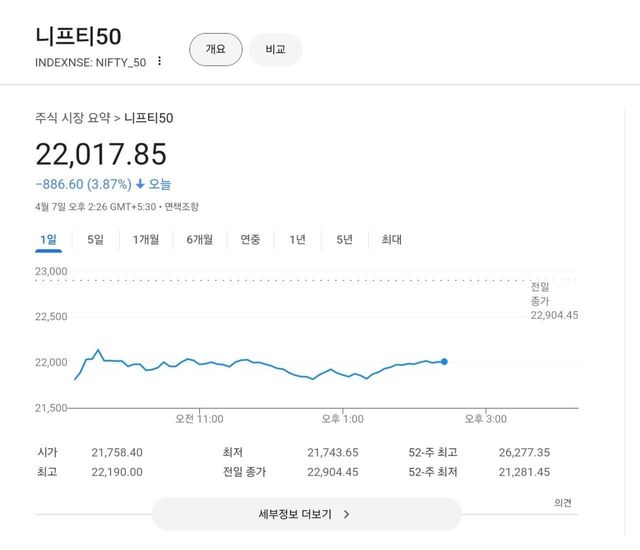Click the blue down arrow near 오늘
Viewport: 640px width, 550px height.
[x=140, y=184]
